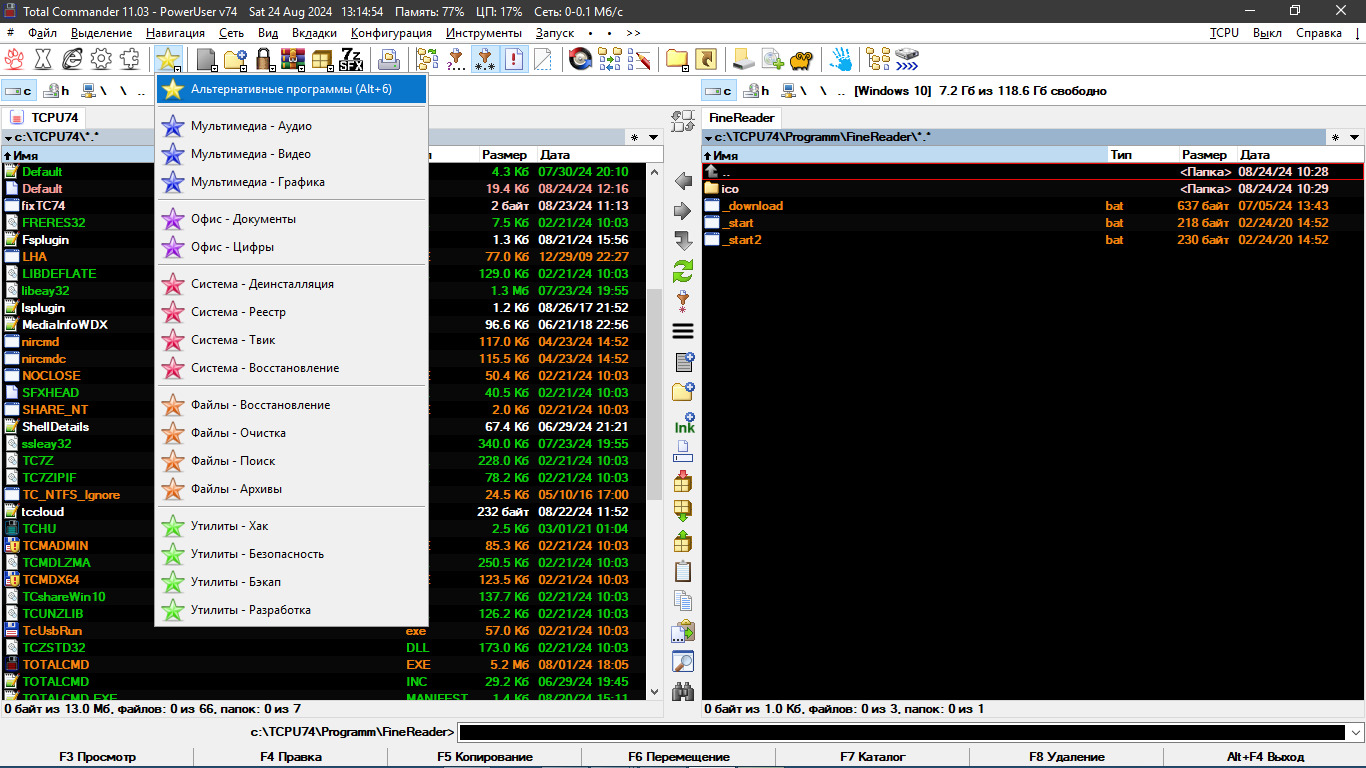This screenshot has width=1366, height=768.
Task: Click the right arrow in middle bar
Action: click(x=683, y=211)
